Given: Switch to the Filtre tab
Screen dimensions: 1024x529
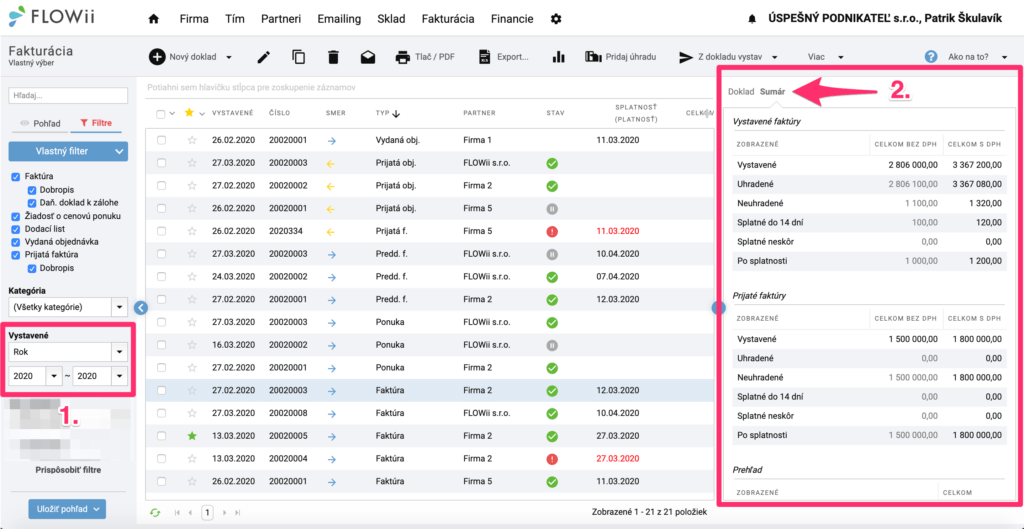Looking at the screenshot, I should pyautogui.click(x=95, y=122).
